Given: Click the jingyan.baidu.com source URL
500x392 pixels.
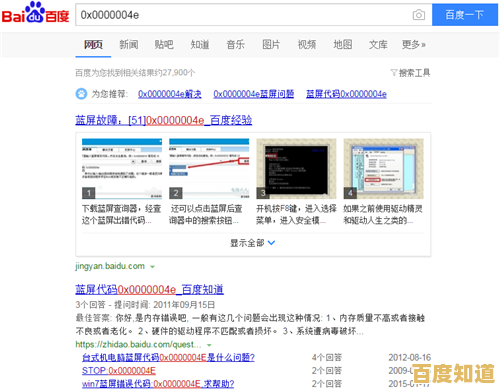Looking at the screenshot, I should pyautogui.click(x=110, y=266).
